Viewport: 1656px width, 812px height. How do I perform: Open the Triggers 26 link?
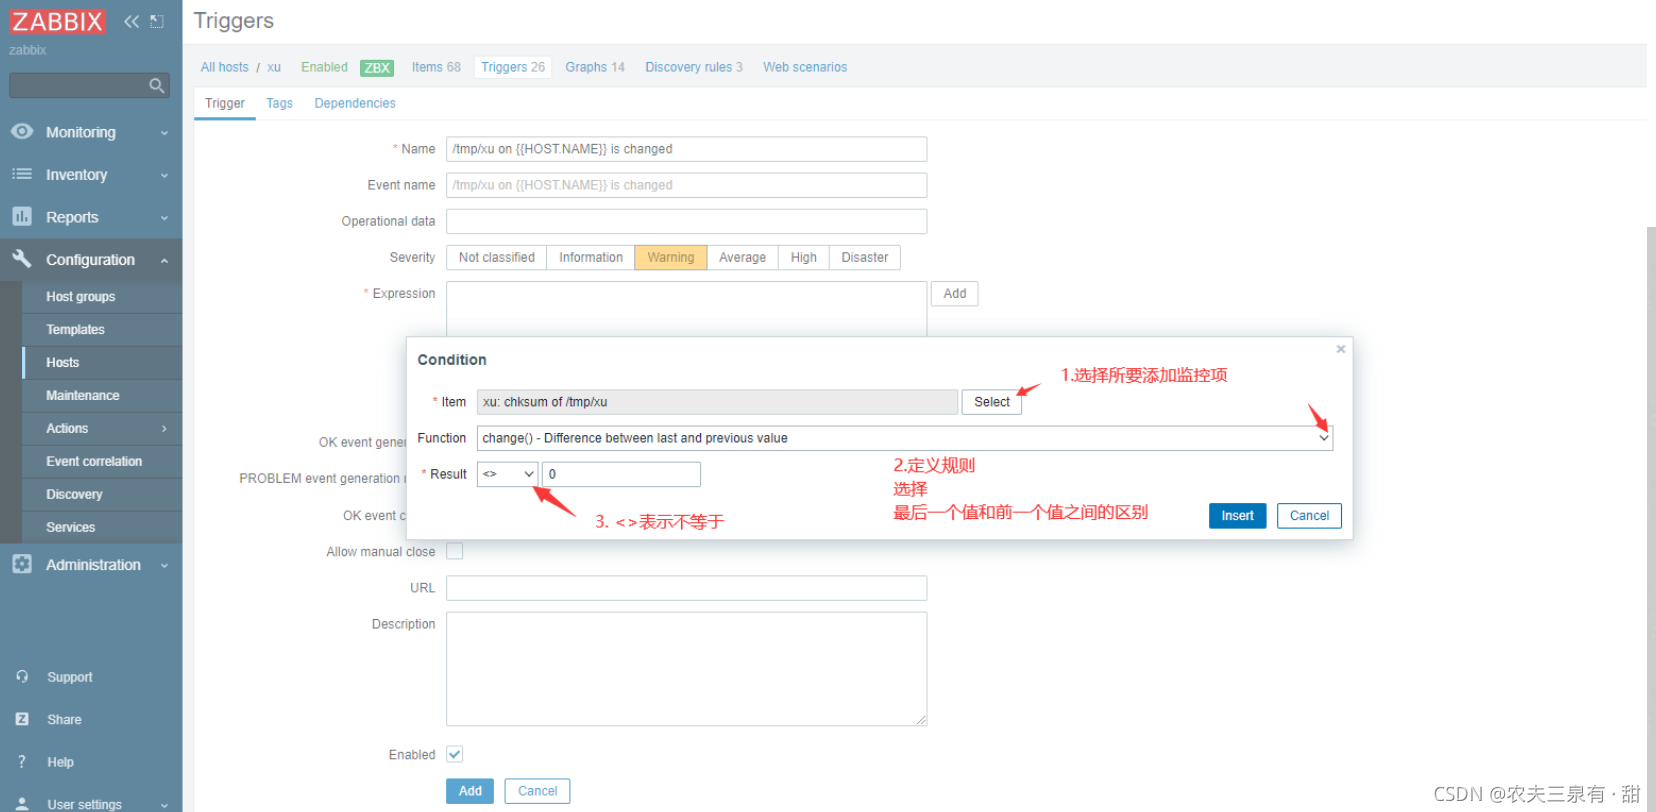(x=513, y=67)
